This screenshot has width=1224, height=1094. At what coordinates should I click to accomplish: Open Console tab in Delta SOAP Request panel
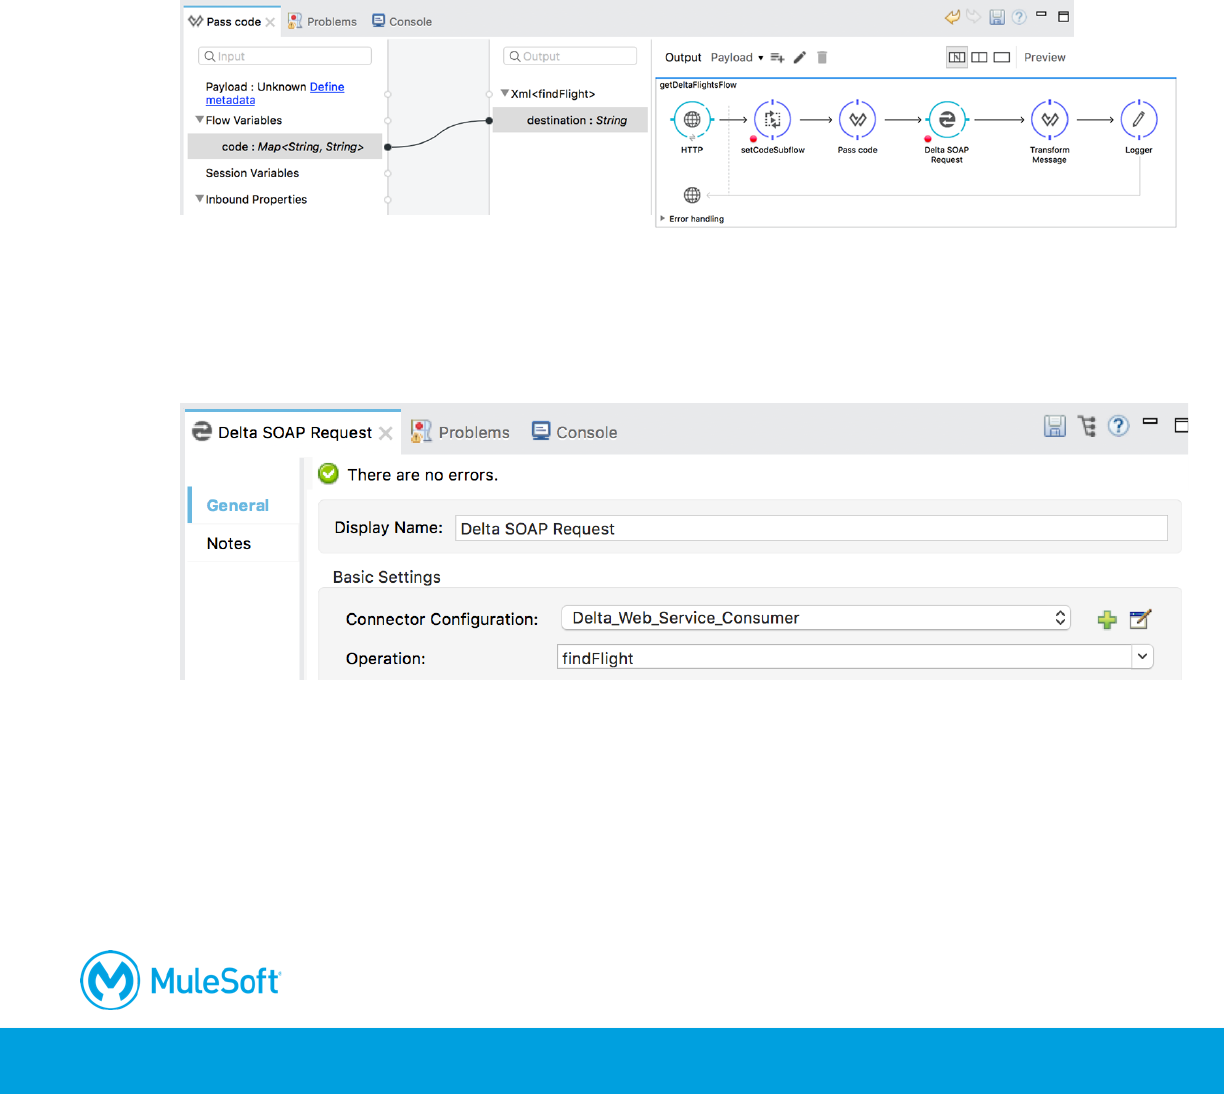click(x=574, y=432)
